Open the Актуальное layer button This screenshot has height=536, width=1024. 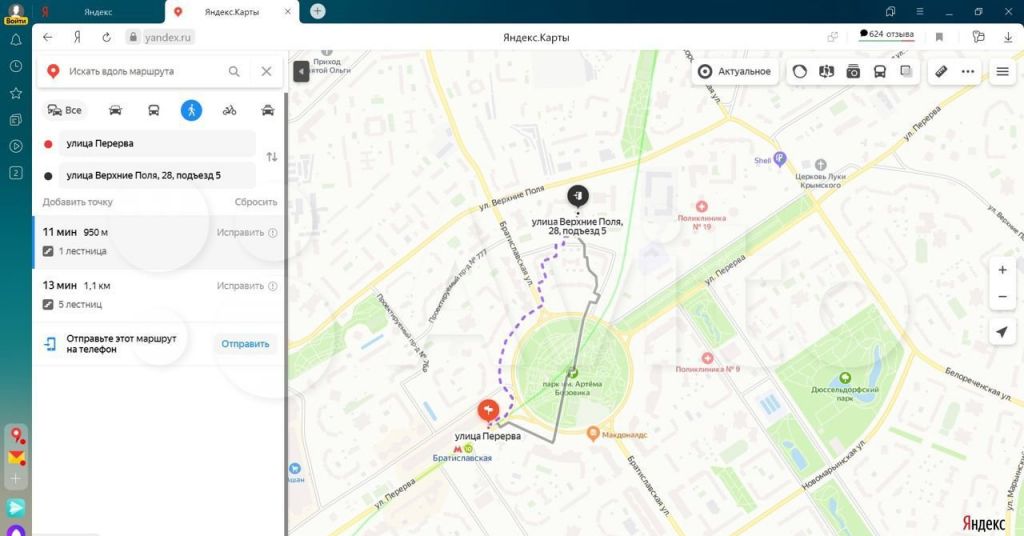point(735,71)
